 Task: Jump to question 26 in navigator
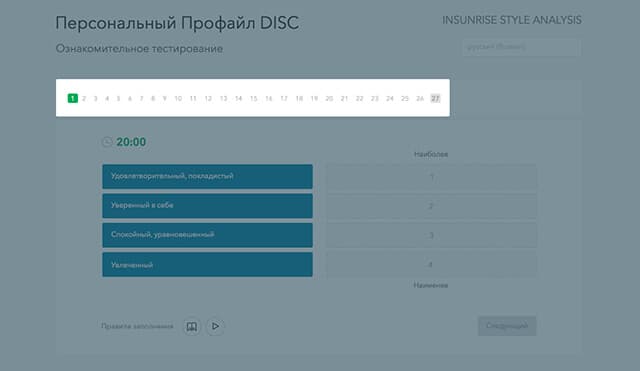pos(420,98)
